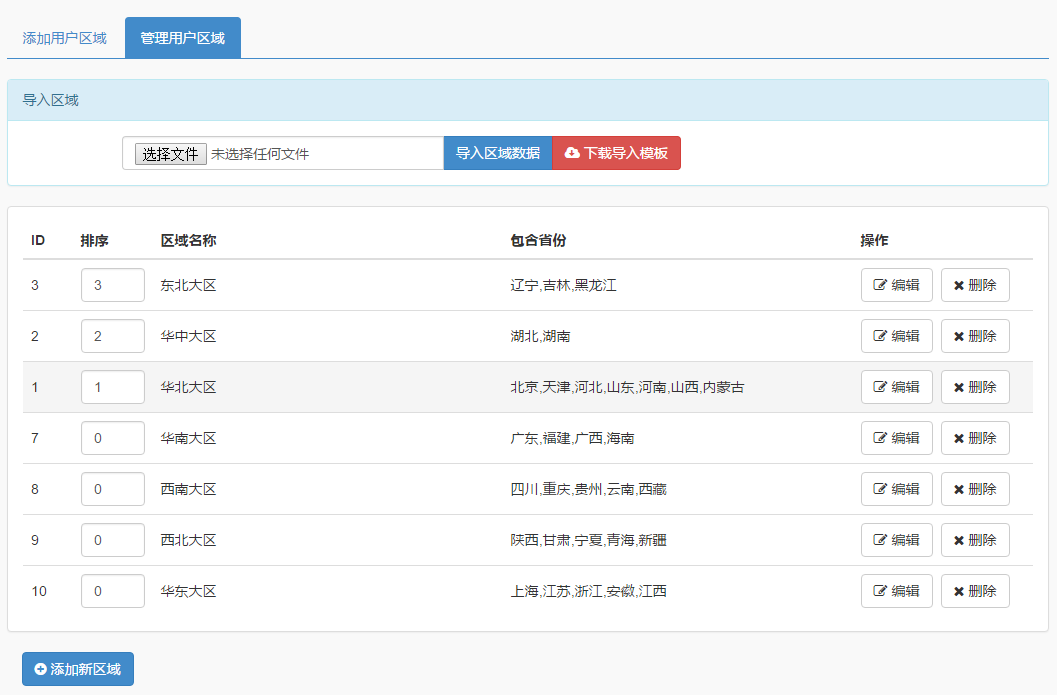Delete the 华中大区 row
1057x695 pixels.
[975, 336]
